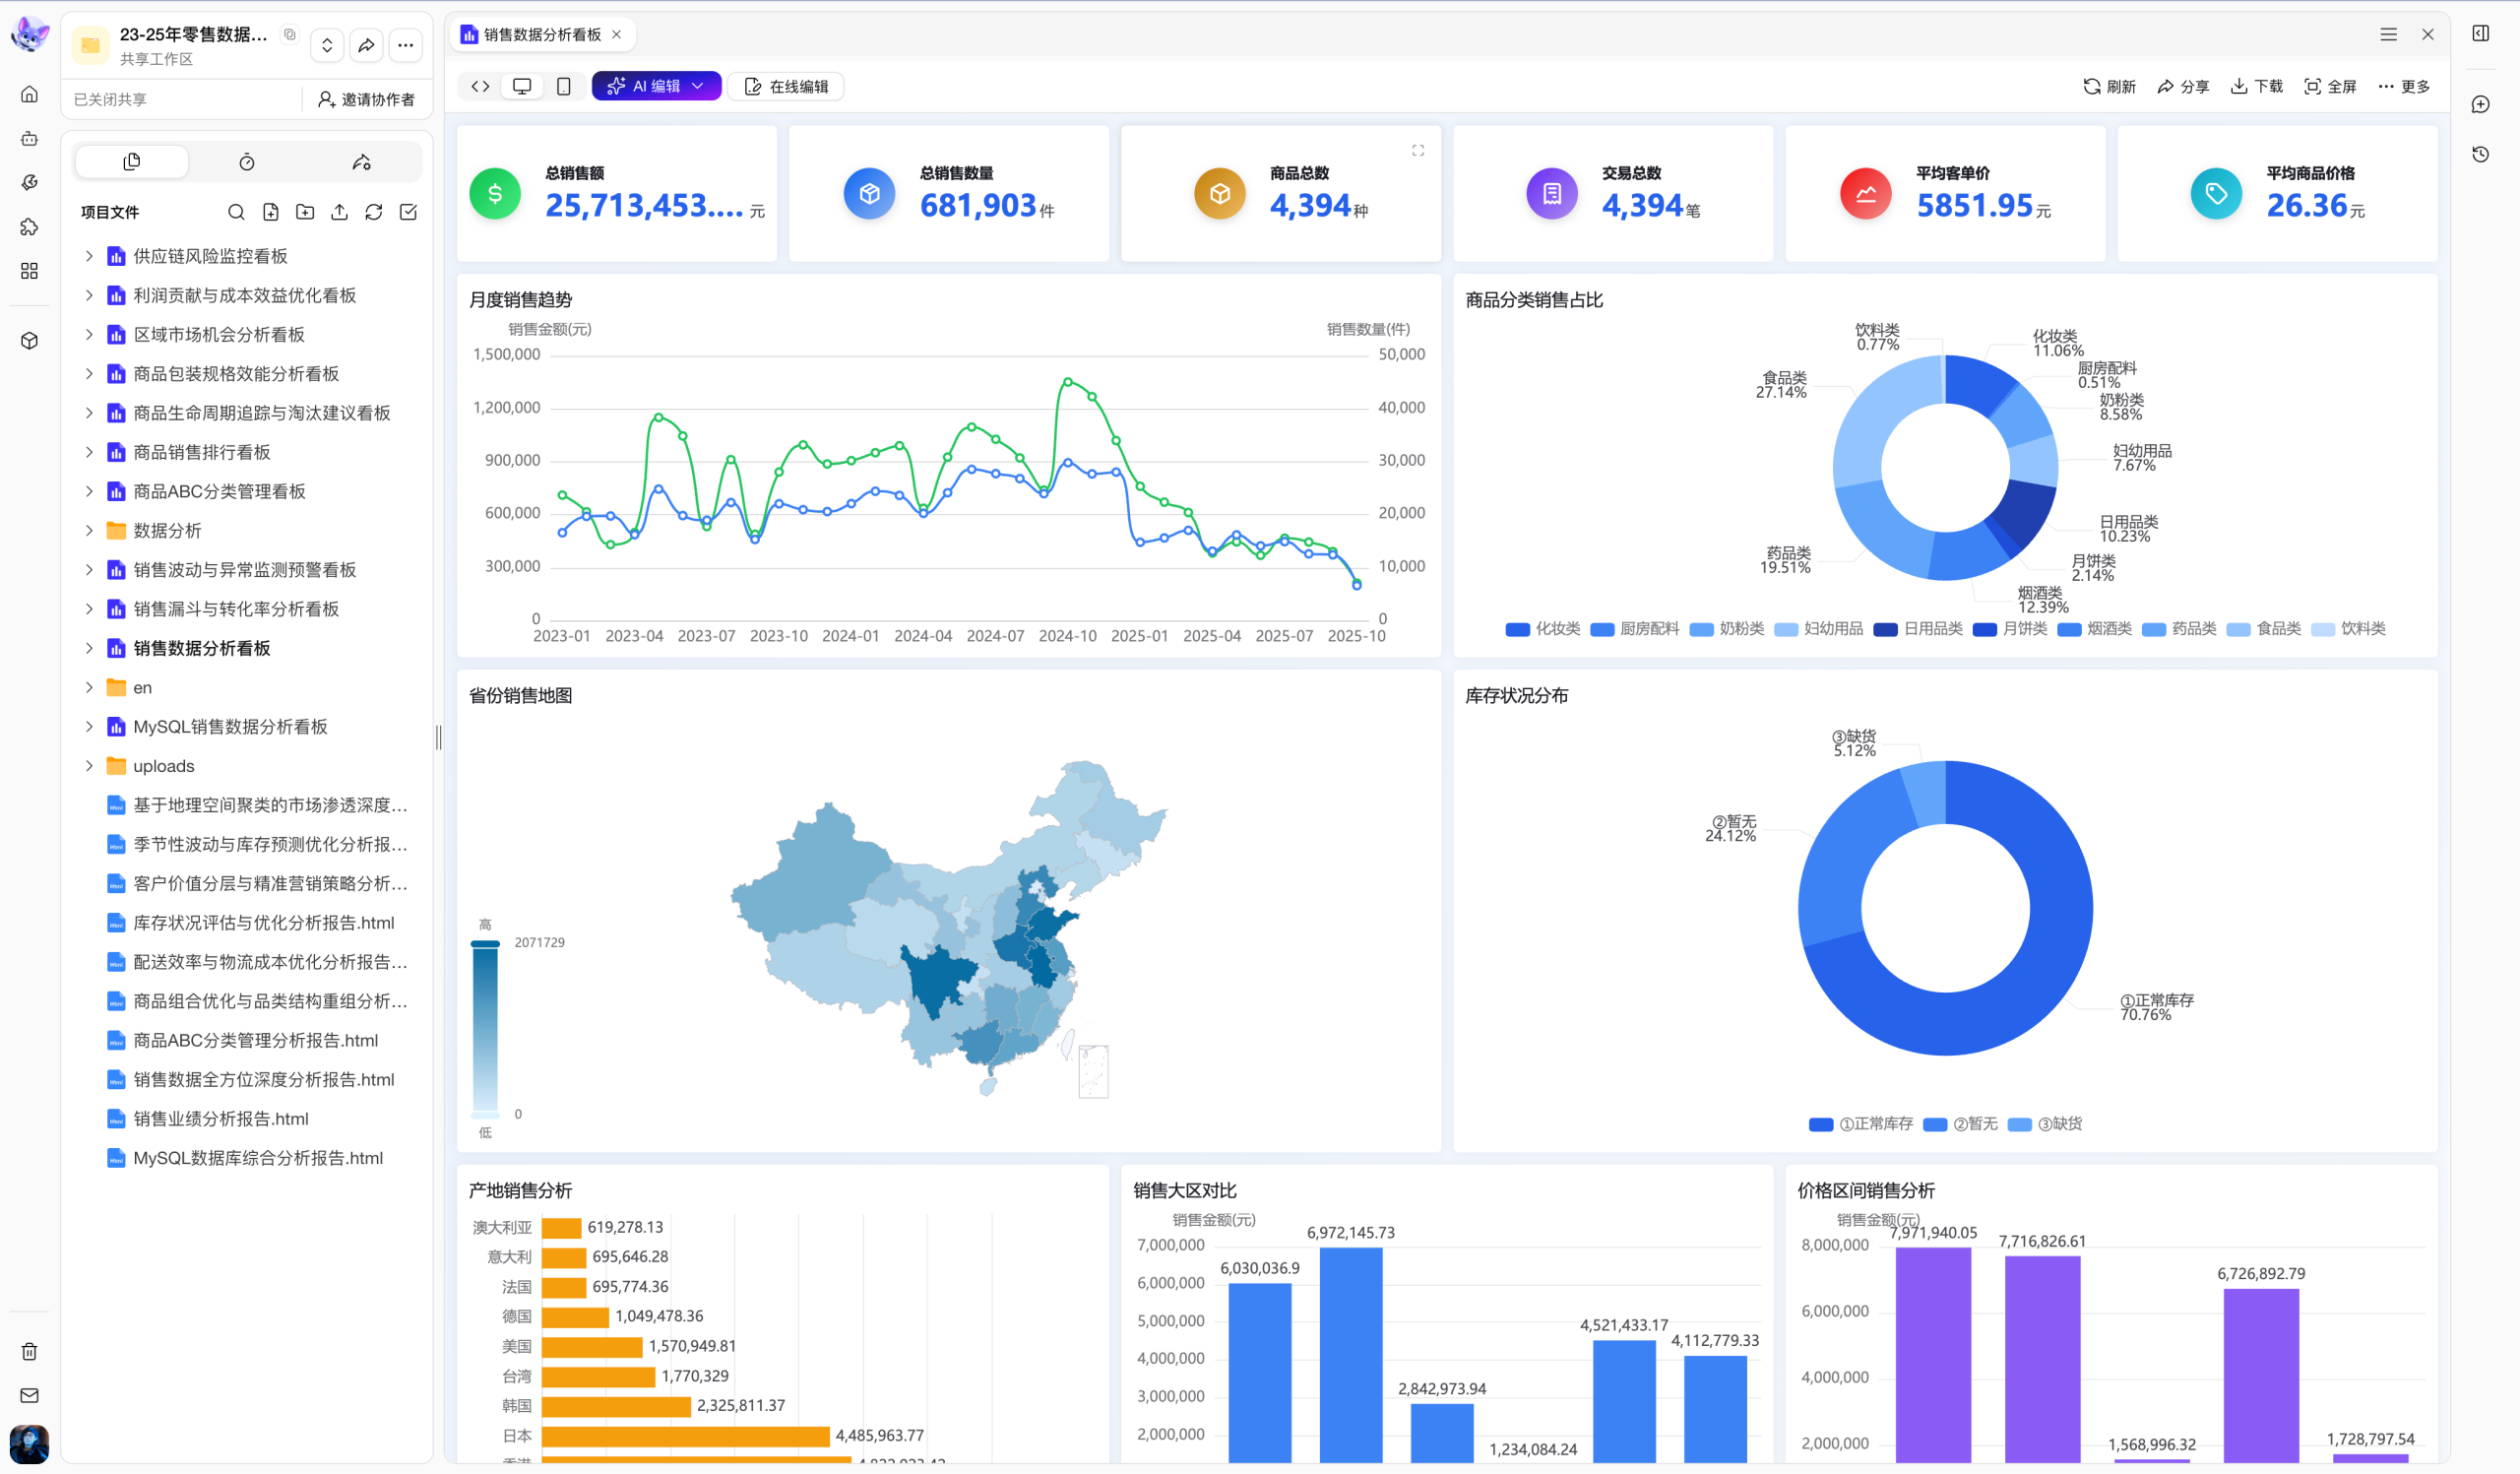Refresh the project files list
Image resolution: width=2520 pixels, height=1474 pixels.
373,212
